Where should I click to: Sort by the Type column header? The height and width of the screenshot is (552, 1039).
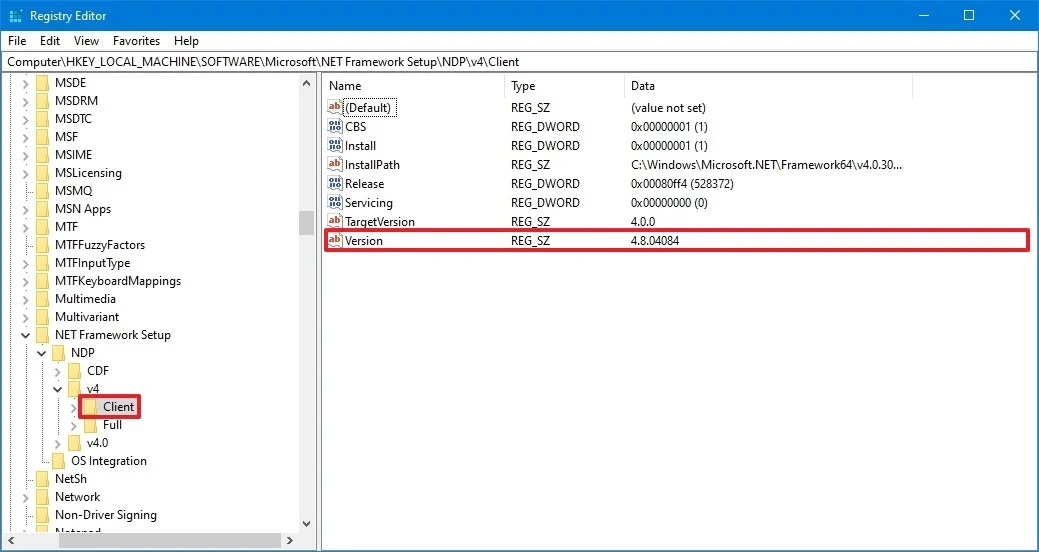pyautogui.click(x=565, y=86)
